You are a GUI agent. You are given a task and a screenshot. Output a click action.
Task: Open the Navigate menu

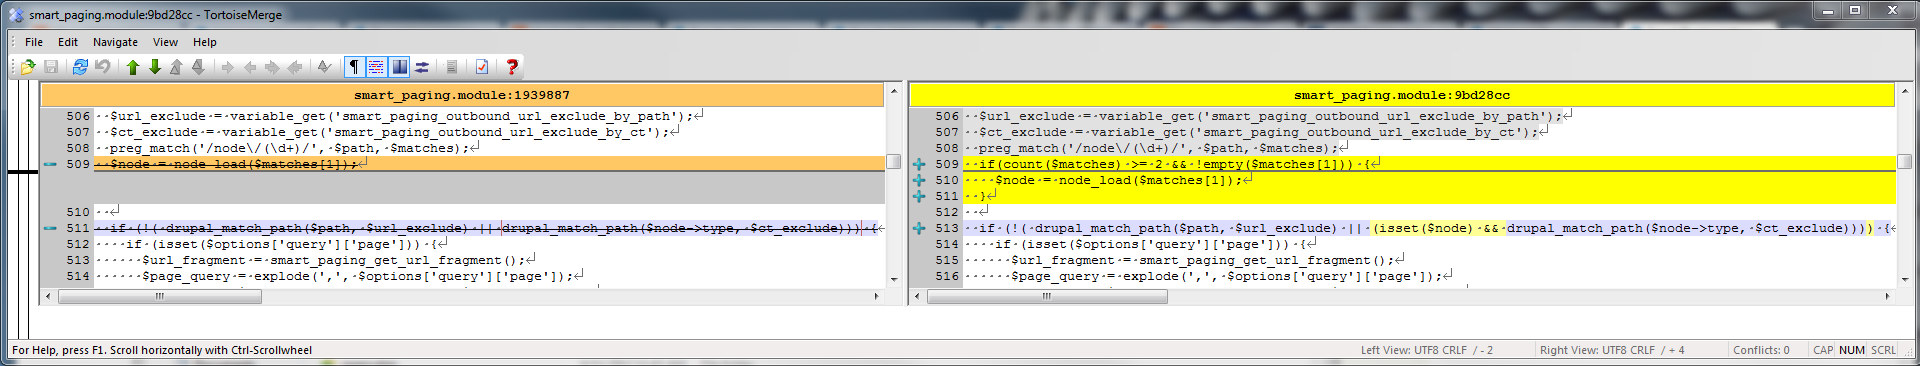pyautogui.click(x=116, y=42)
